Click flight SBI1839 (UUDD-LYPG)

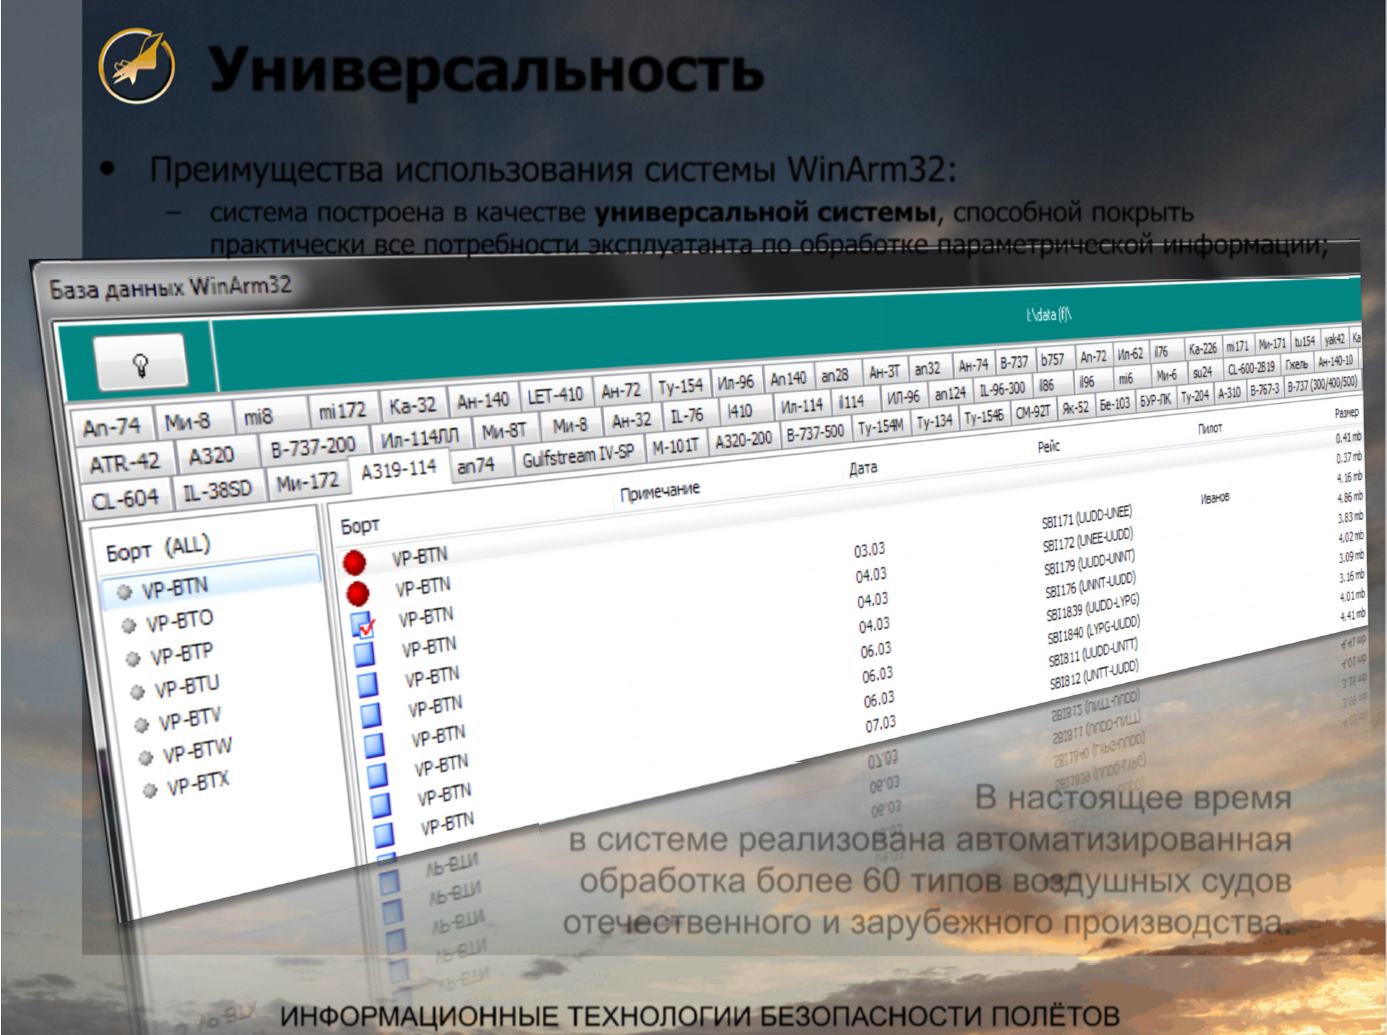(1093, 608)
